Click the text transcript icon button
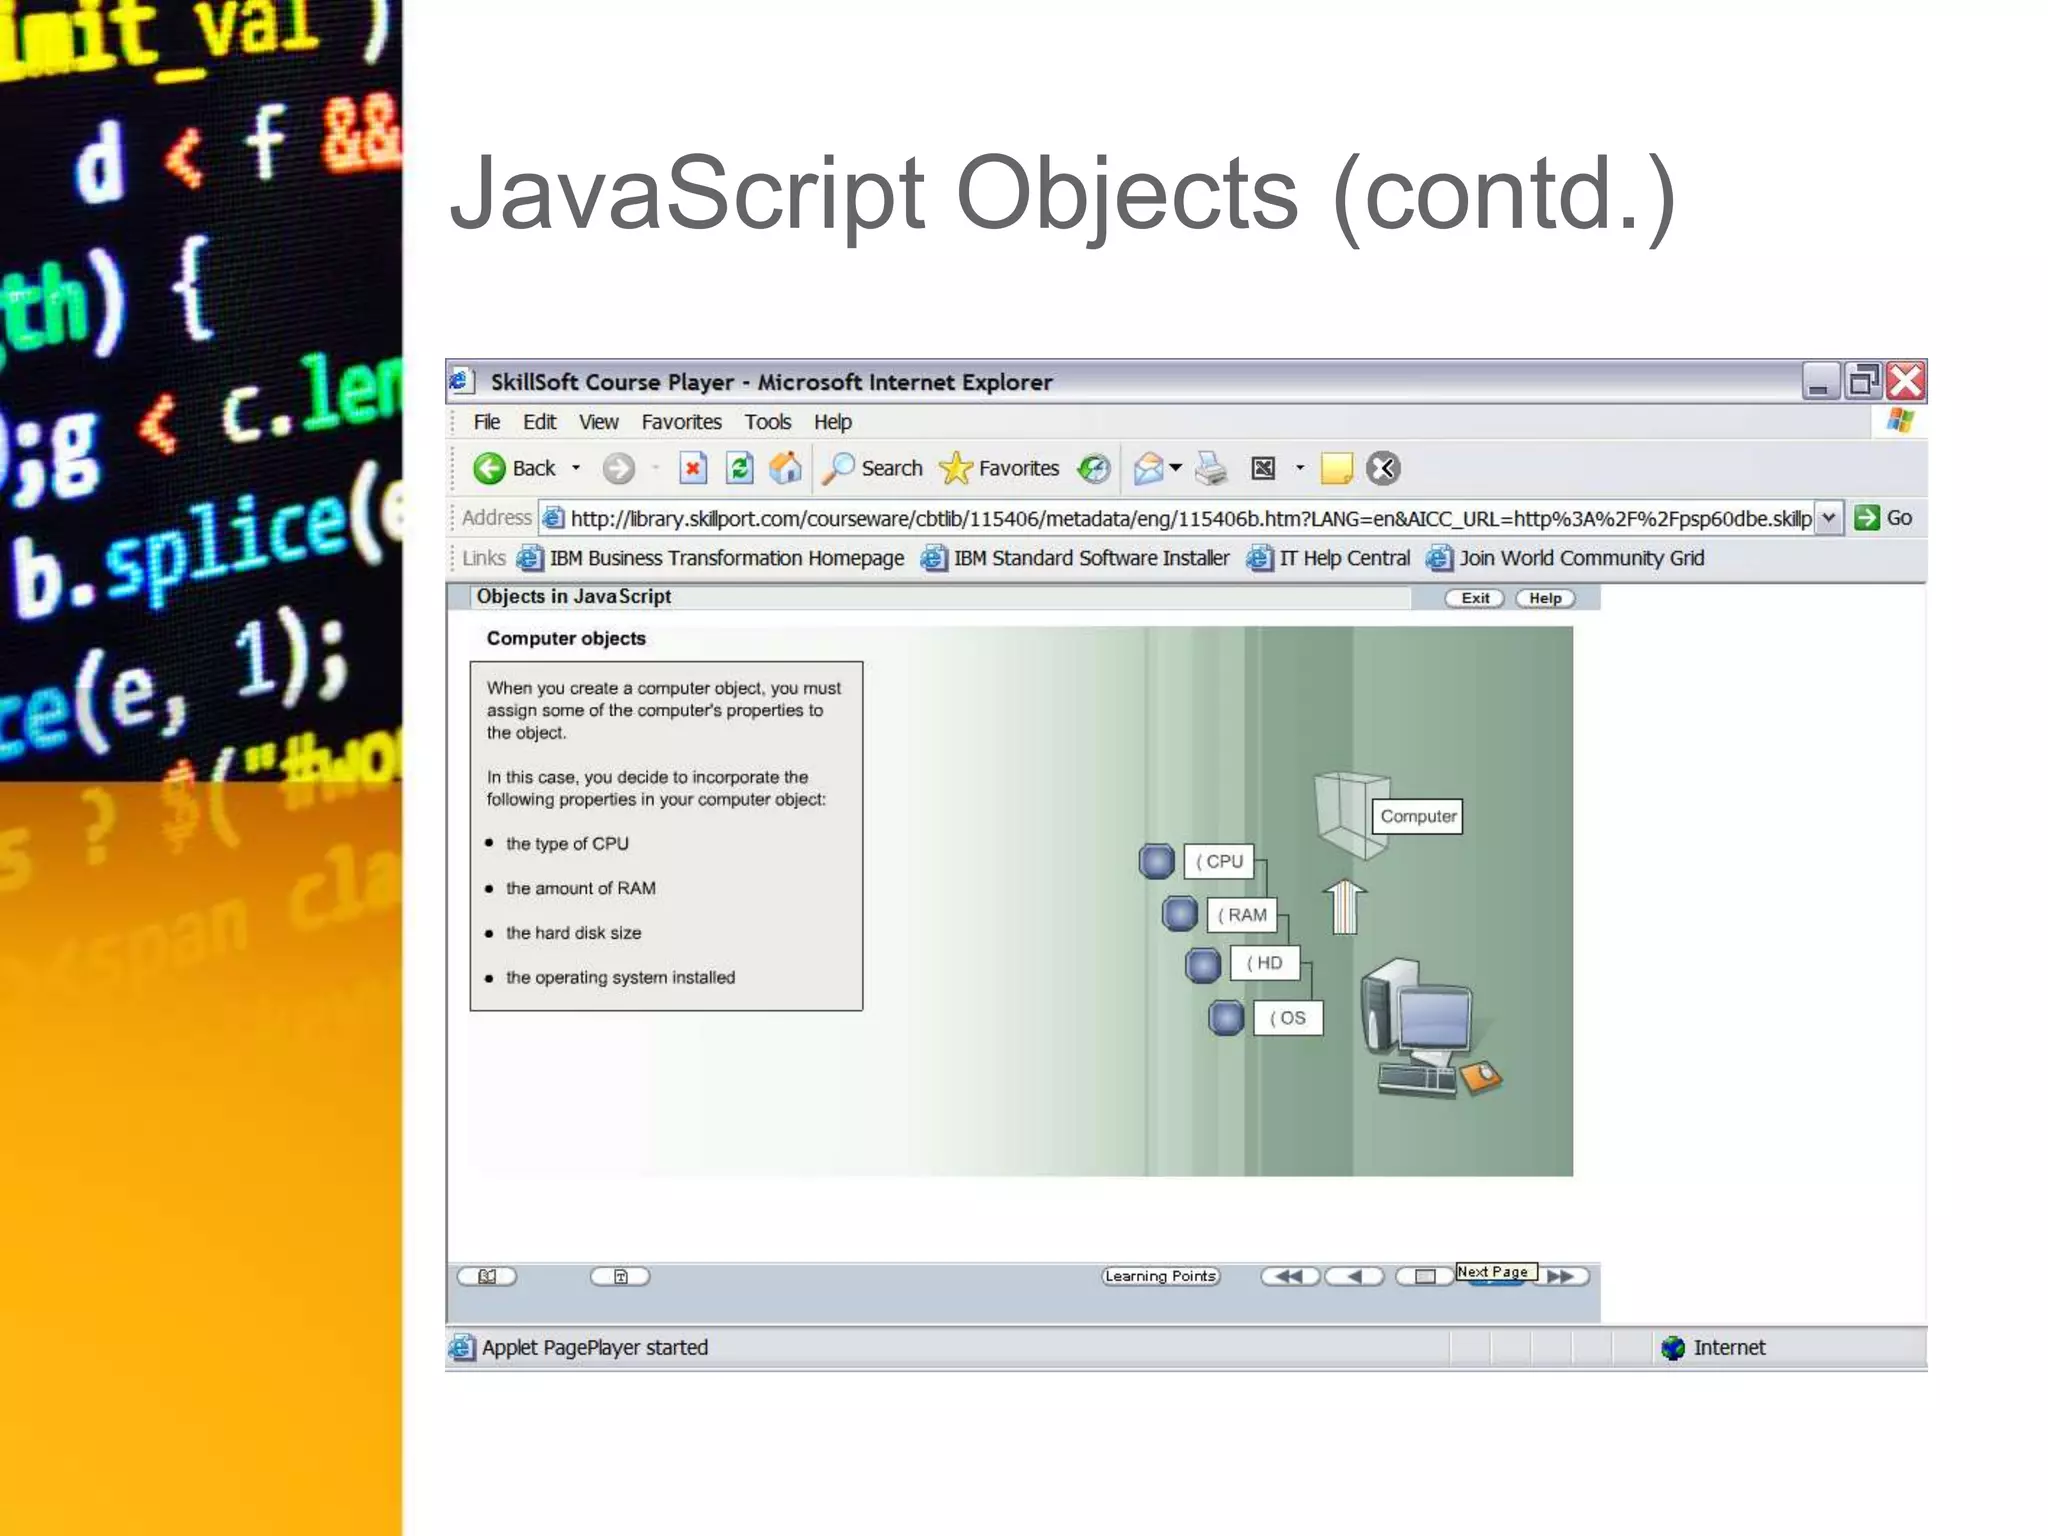Image resolution: width=2048 pixels, height=1536 pixels. [x=620, y=1276]
